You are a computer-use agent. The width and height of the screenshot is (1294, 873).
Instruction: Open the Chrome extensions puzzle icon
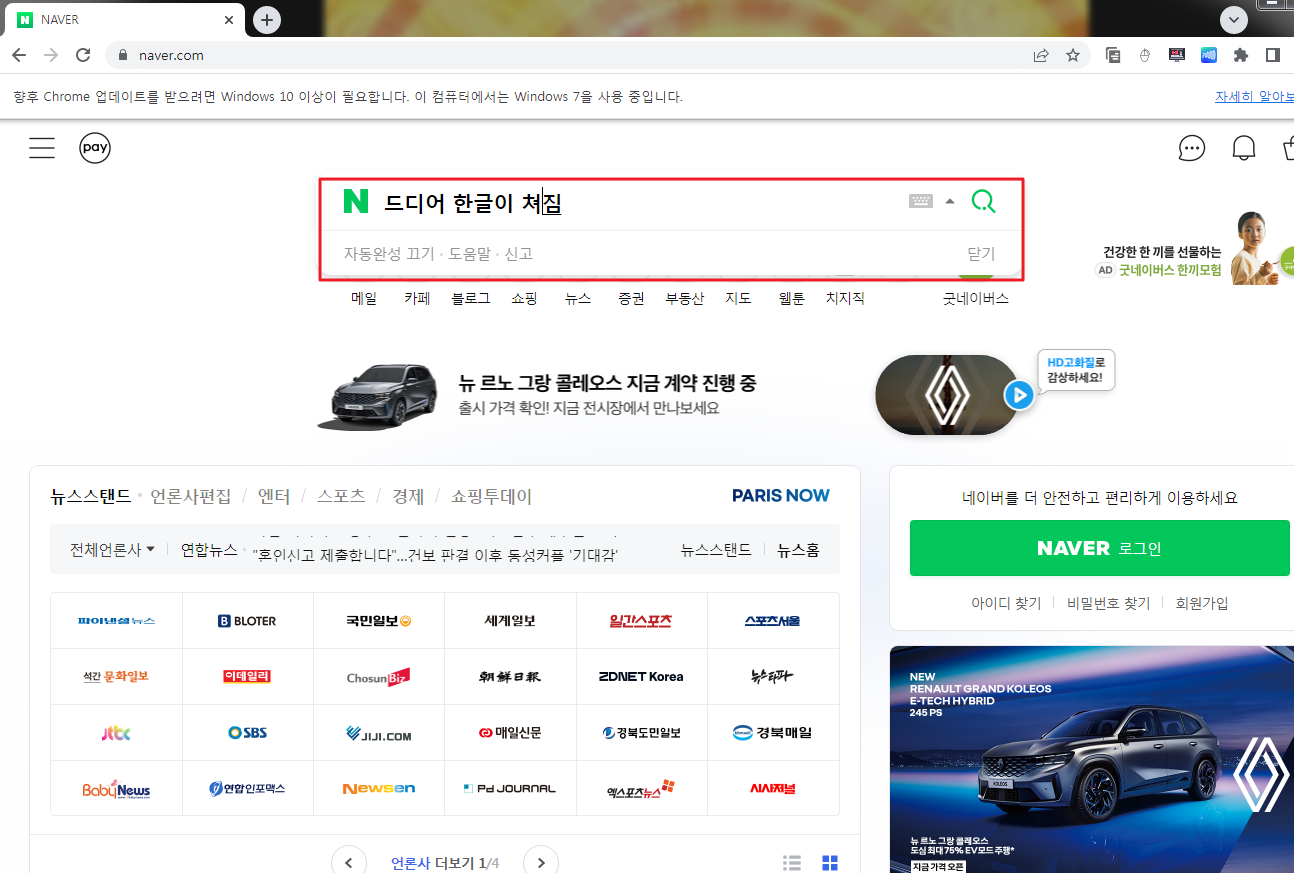[x=1241, y=55]
